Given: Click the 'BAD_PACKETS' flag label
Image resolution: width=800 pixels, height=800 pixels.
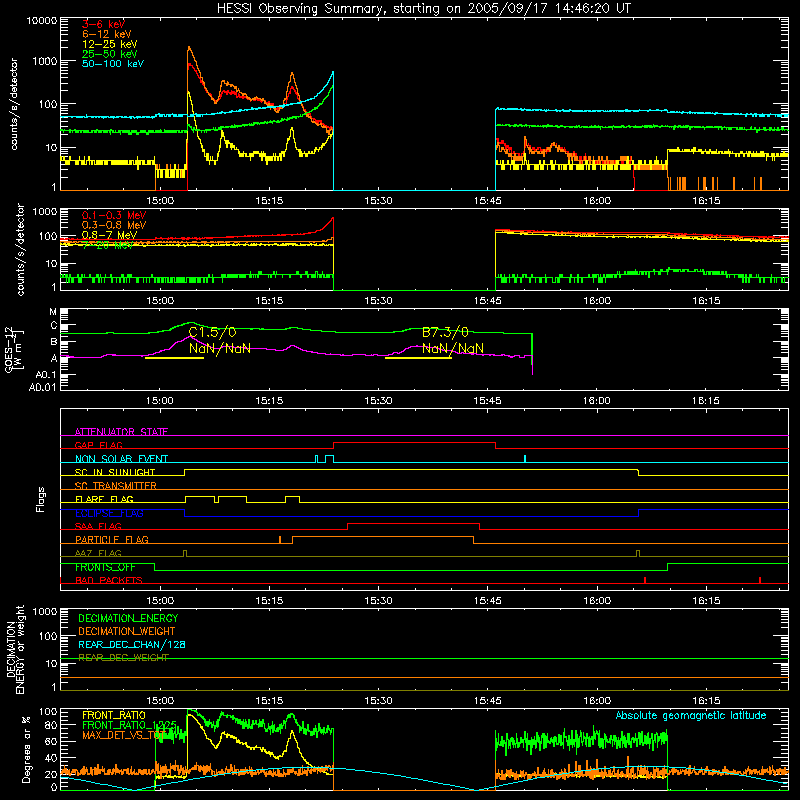Looking at the screenshot, I should tap(109, 580).
